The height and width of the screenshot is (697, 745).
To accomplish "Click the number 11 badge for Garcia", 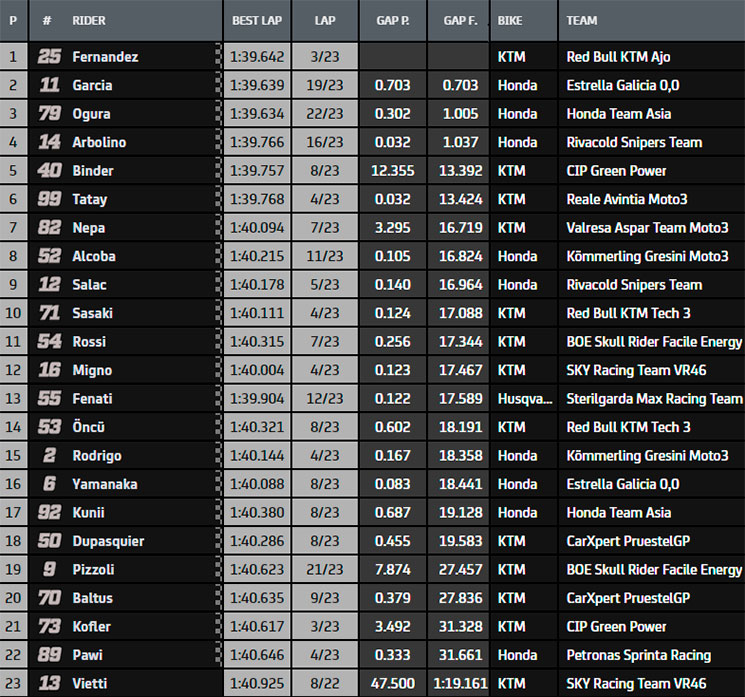I will 49,85.
